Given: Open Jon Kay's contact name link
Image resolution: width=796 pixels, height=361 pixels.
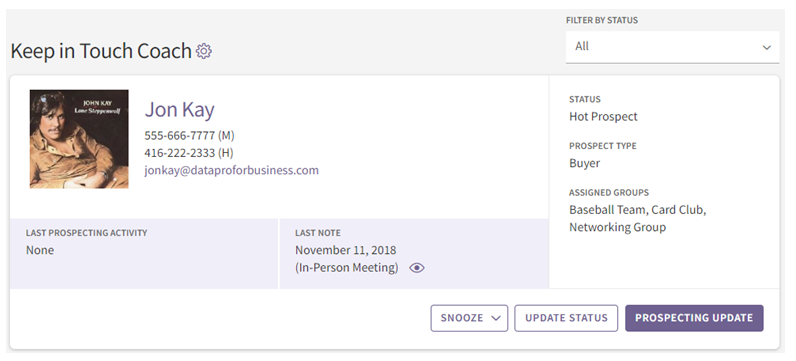Looking at the screenshot, I should pos(180,109).
